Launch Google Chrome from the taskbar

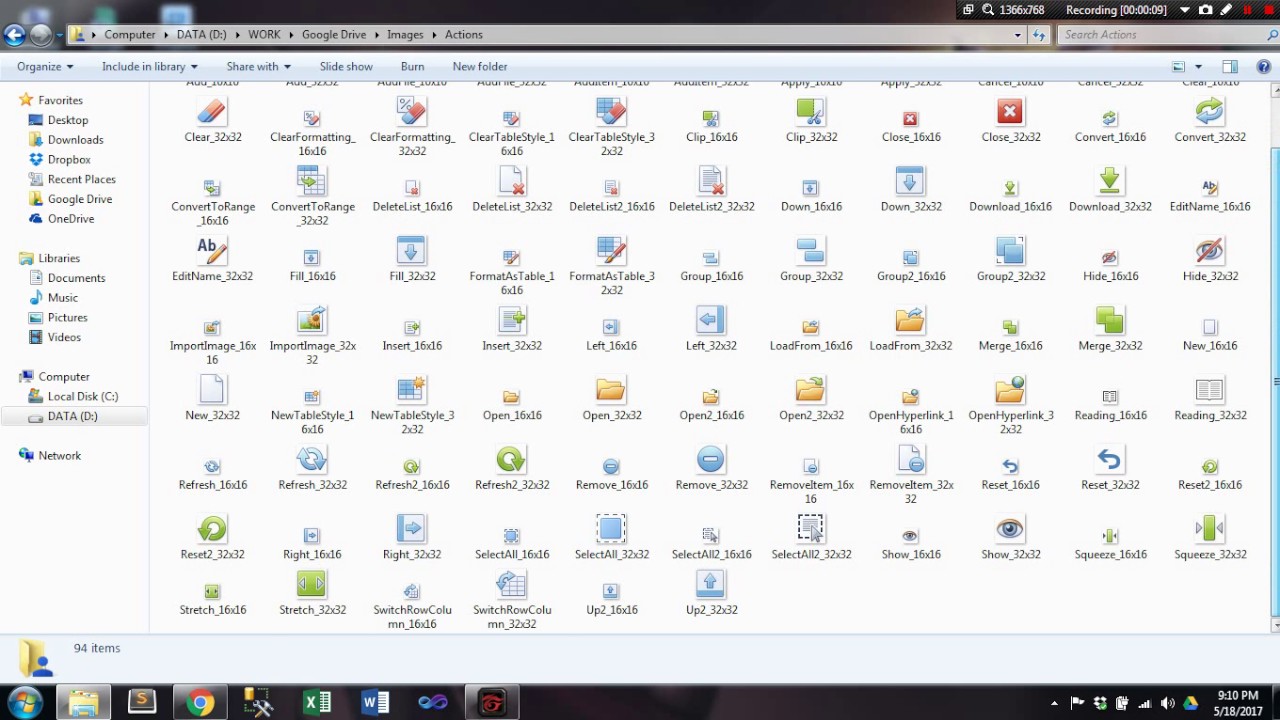200,701
